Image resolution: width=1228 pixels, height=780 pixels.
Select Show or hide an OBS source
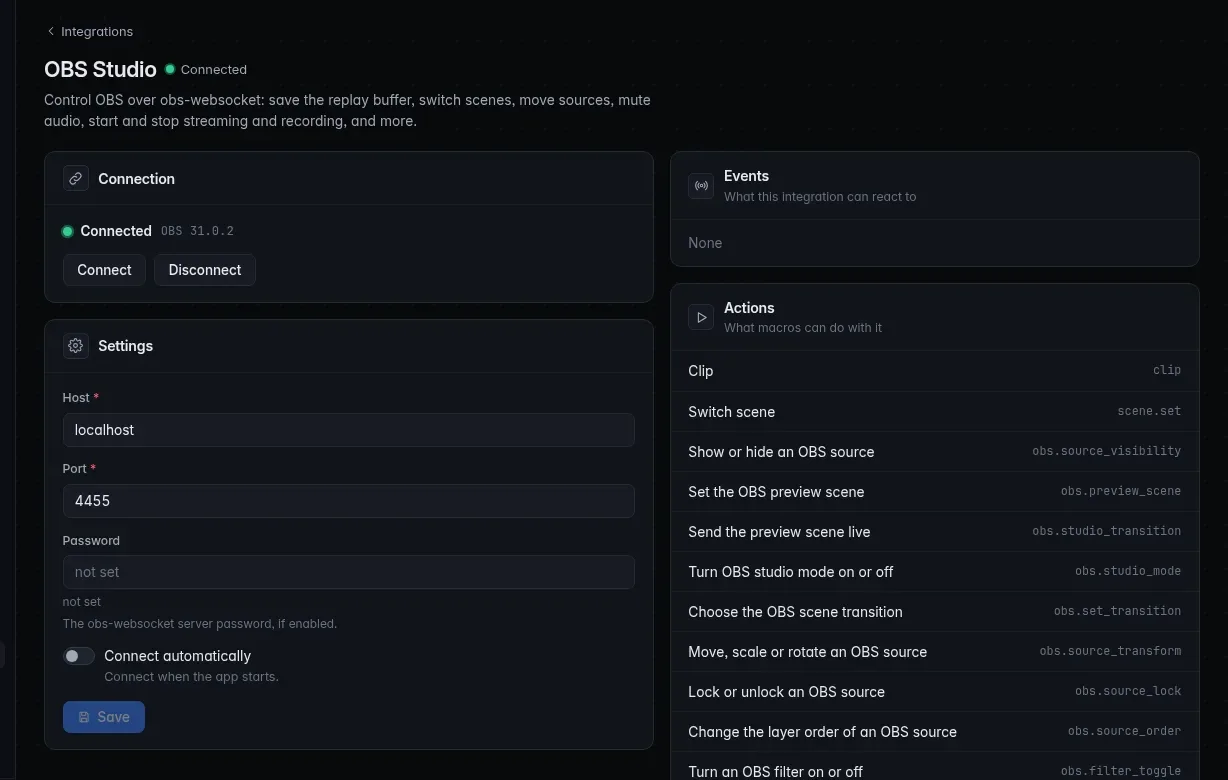934,451
